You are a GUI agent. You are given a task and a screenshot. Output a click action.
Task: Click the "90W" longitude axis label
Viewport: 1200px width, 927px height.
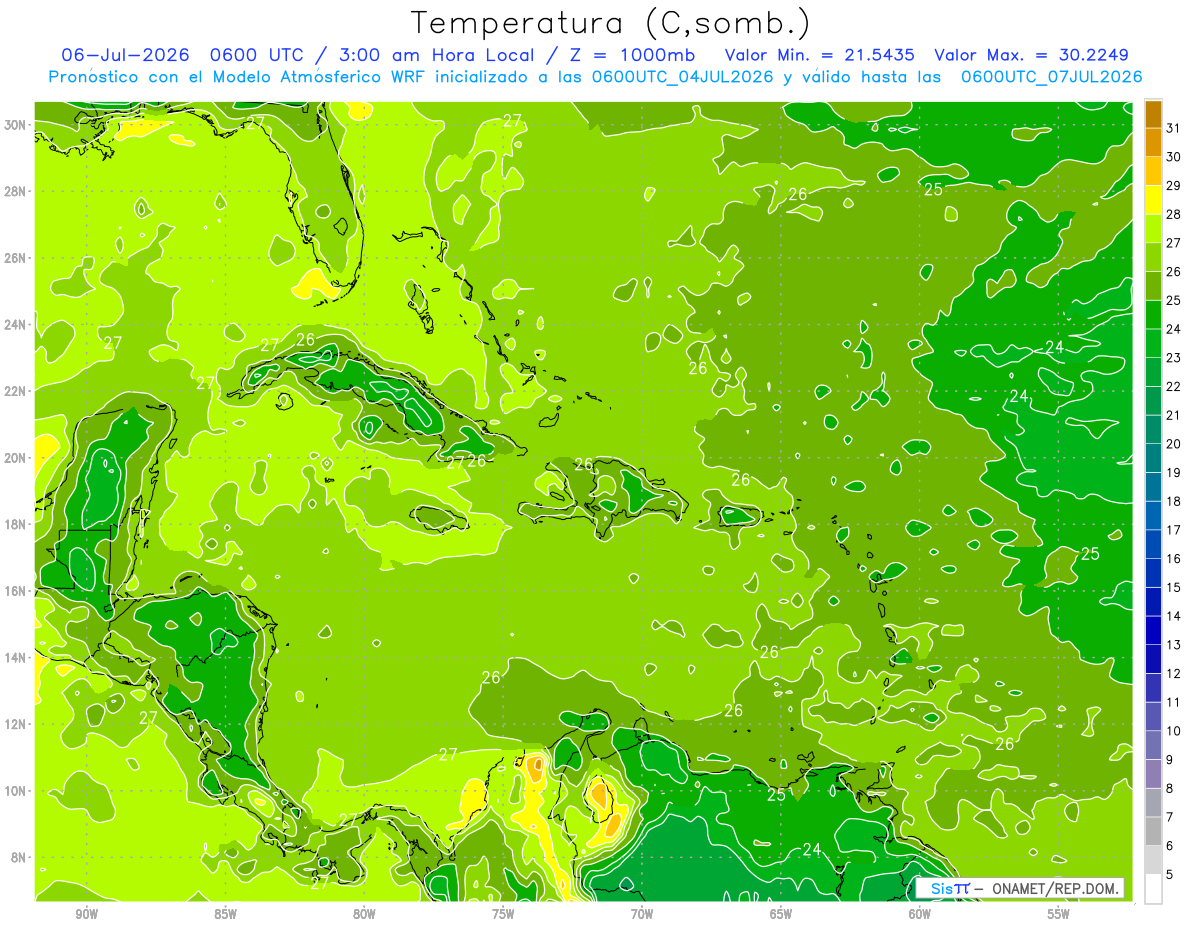click(x=86, y=913)
